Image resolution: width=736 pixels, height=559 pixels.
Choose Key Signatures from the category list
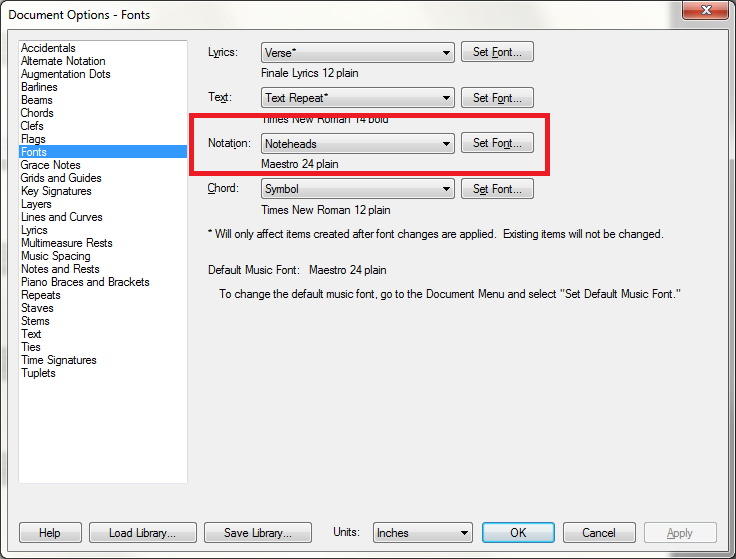pyautogui.click(x=56, y=191)
